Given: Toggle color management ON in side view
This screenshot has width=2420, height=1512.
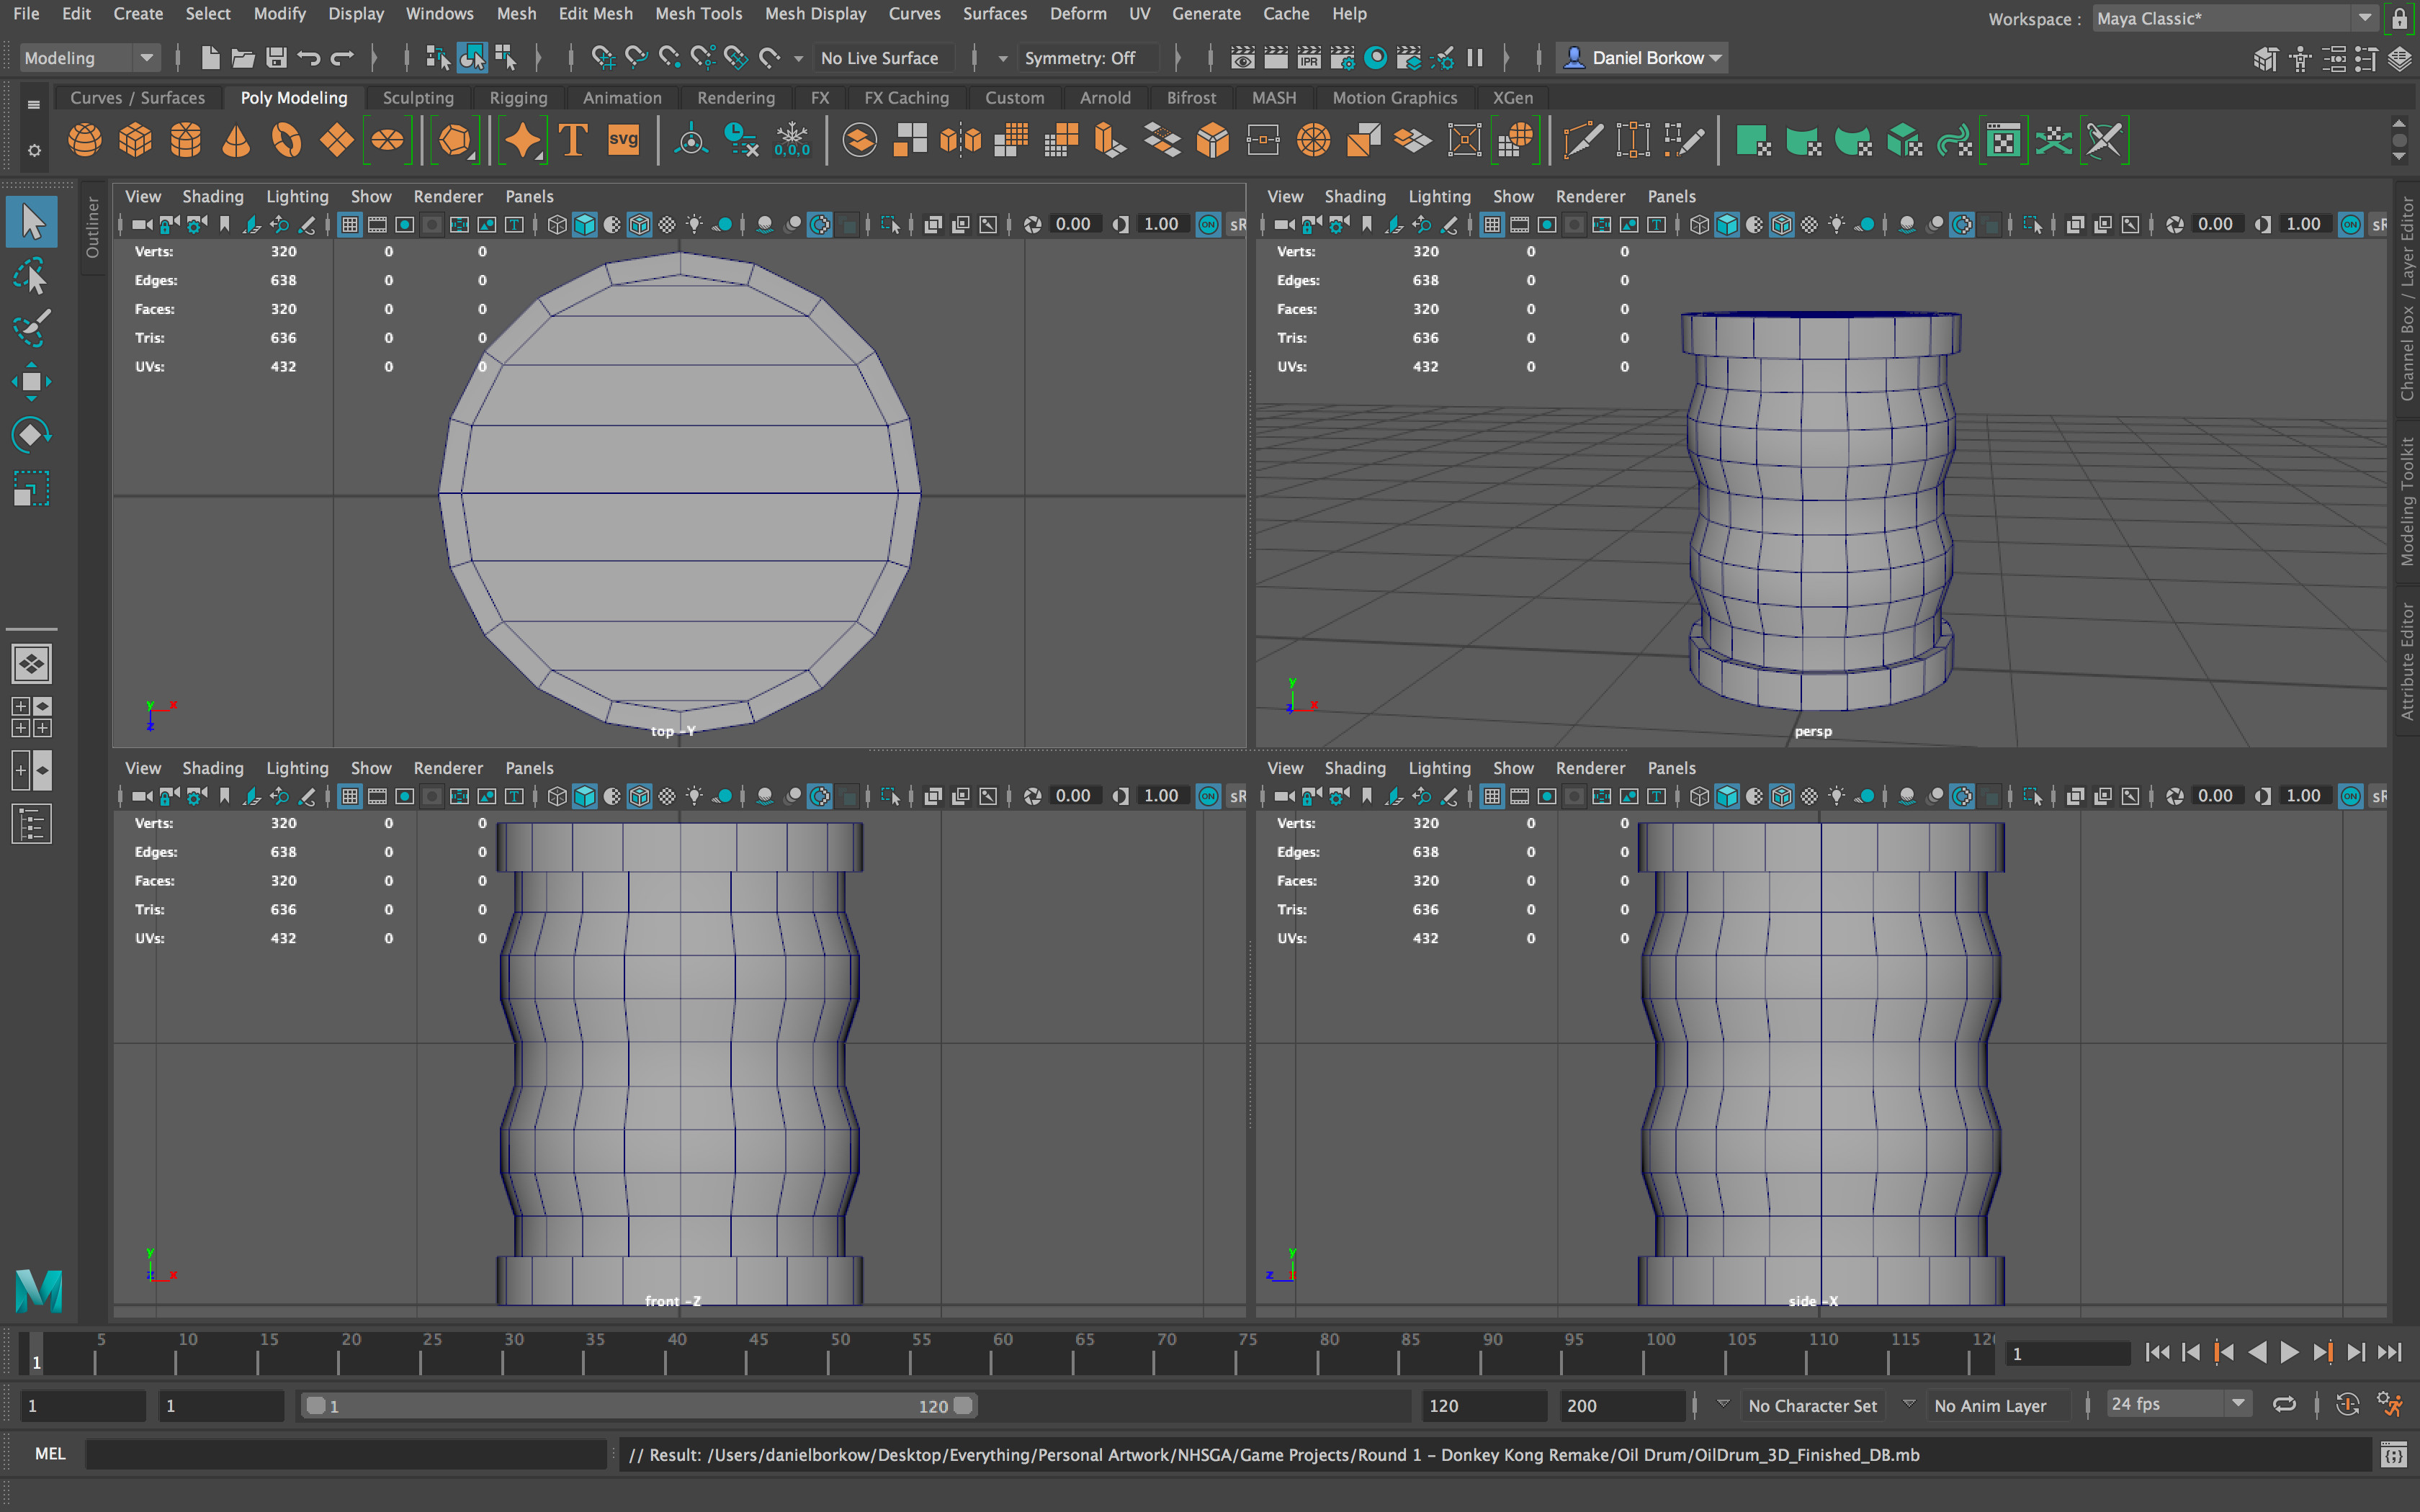Looking at the screenshot, I should pyautogui.click(x=2351, y=796).
